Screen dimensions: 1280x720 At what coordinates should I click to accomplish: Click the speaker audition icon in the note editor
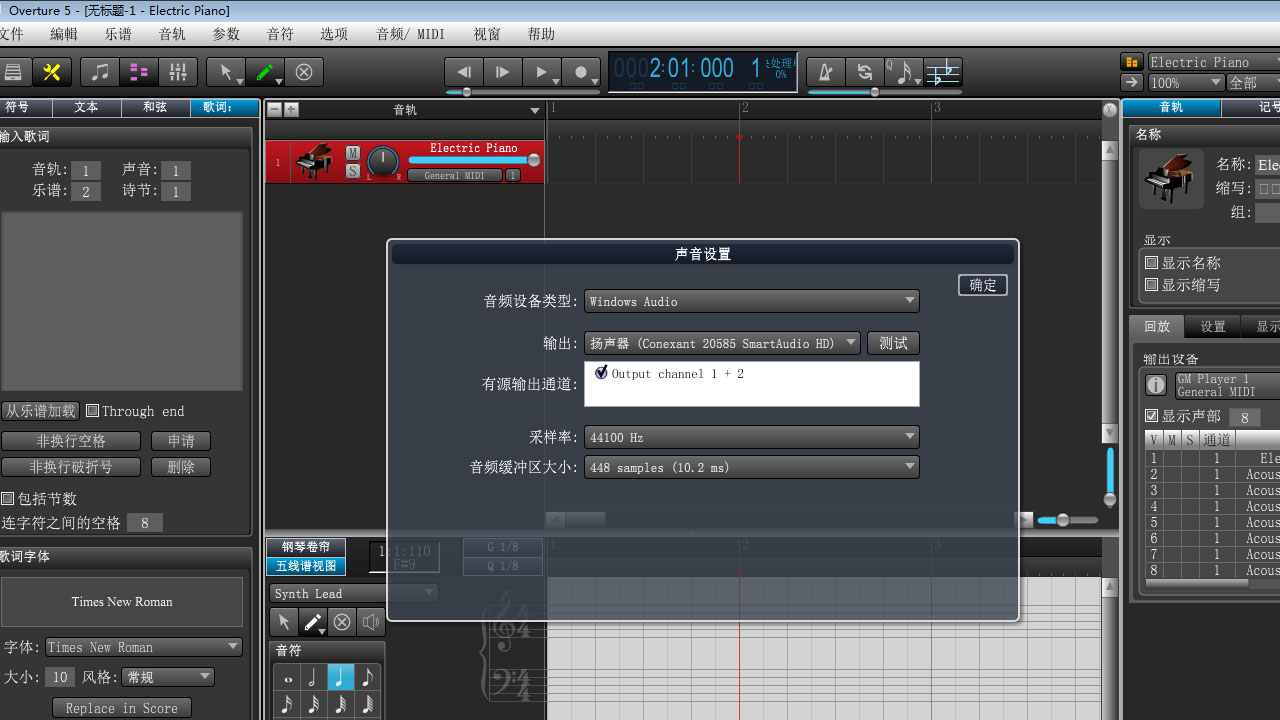(x=372, y=622)
